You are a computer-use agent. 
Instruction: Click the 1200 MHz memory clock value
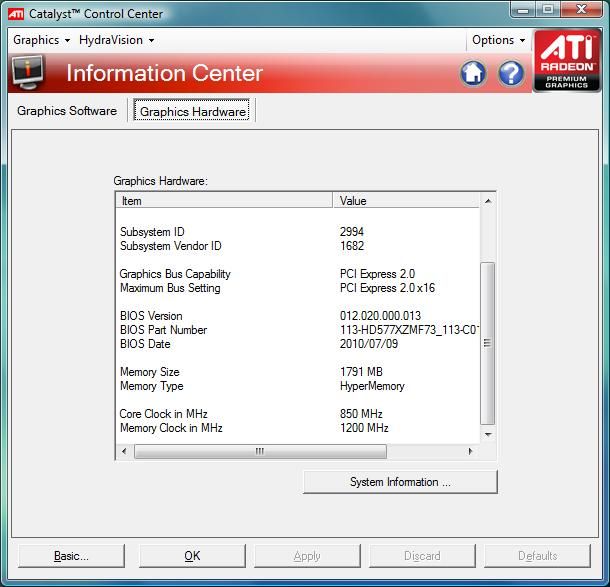click(364, 428)
